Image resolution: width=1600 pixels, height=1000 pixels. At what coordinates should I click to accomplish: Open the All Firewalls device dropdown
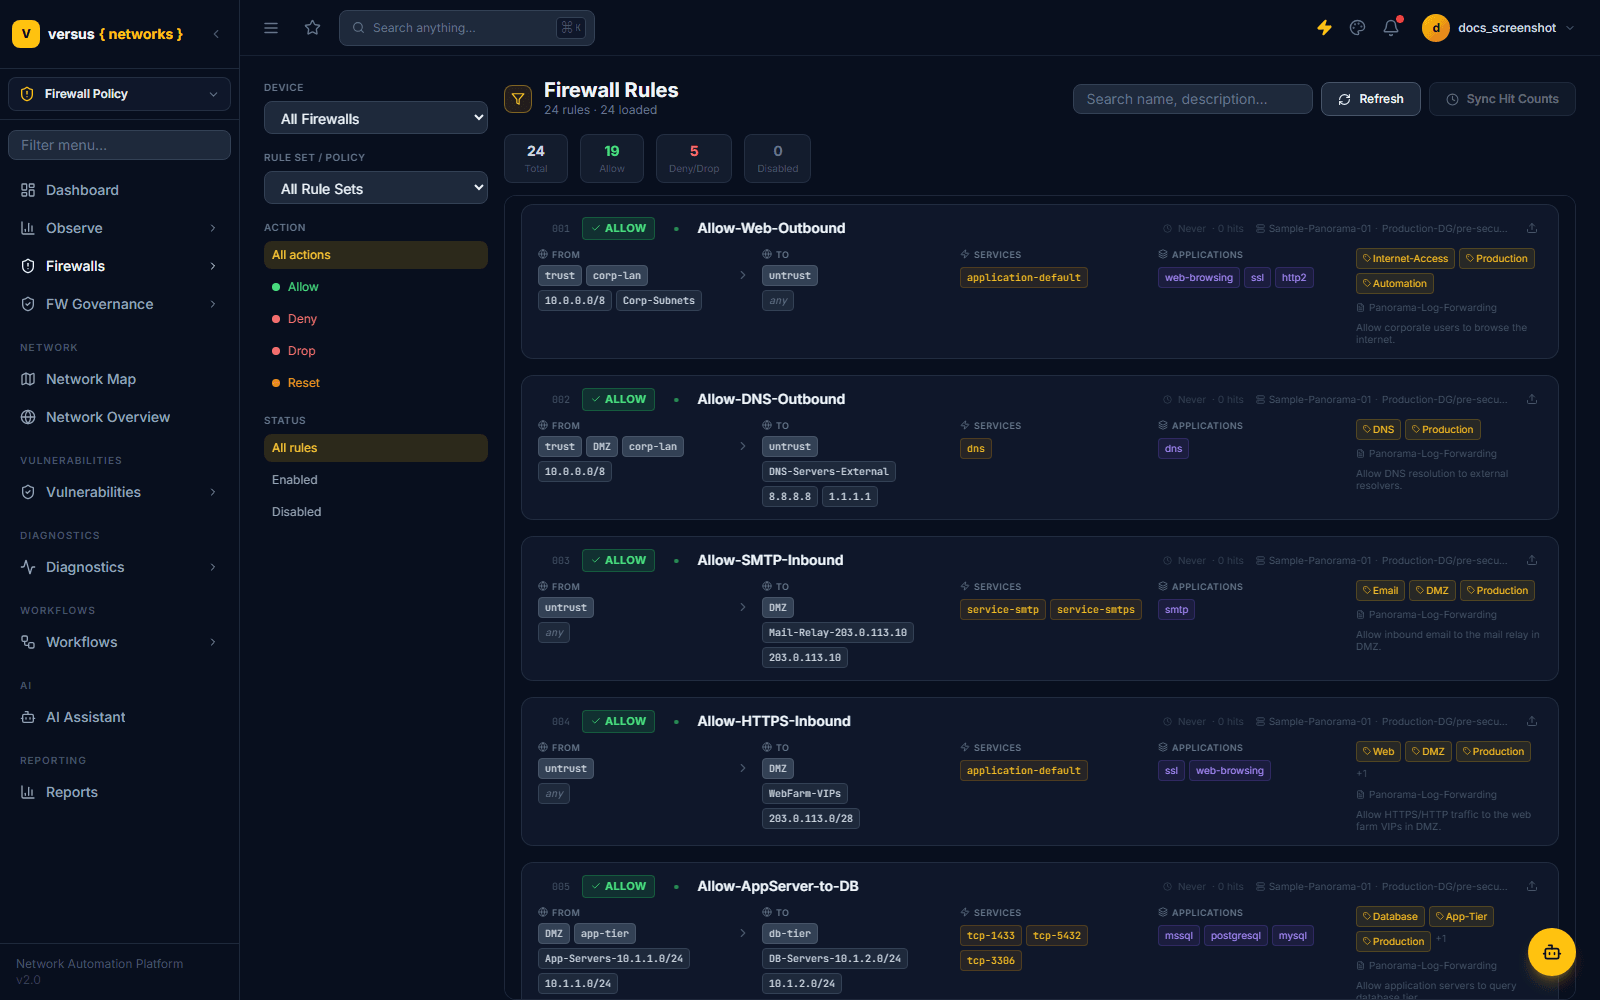[376, 118]
